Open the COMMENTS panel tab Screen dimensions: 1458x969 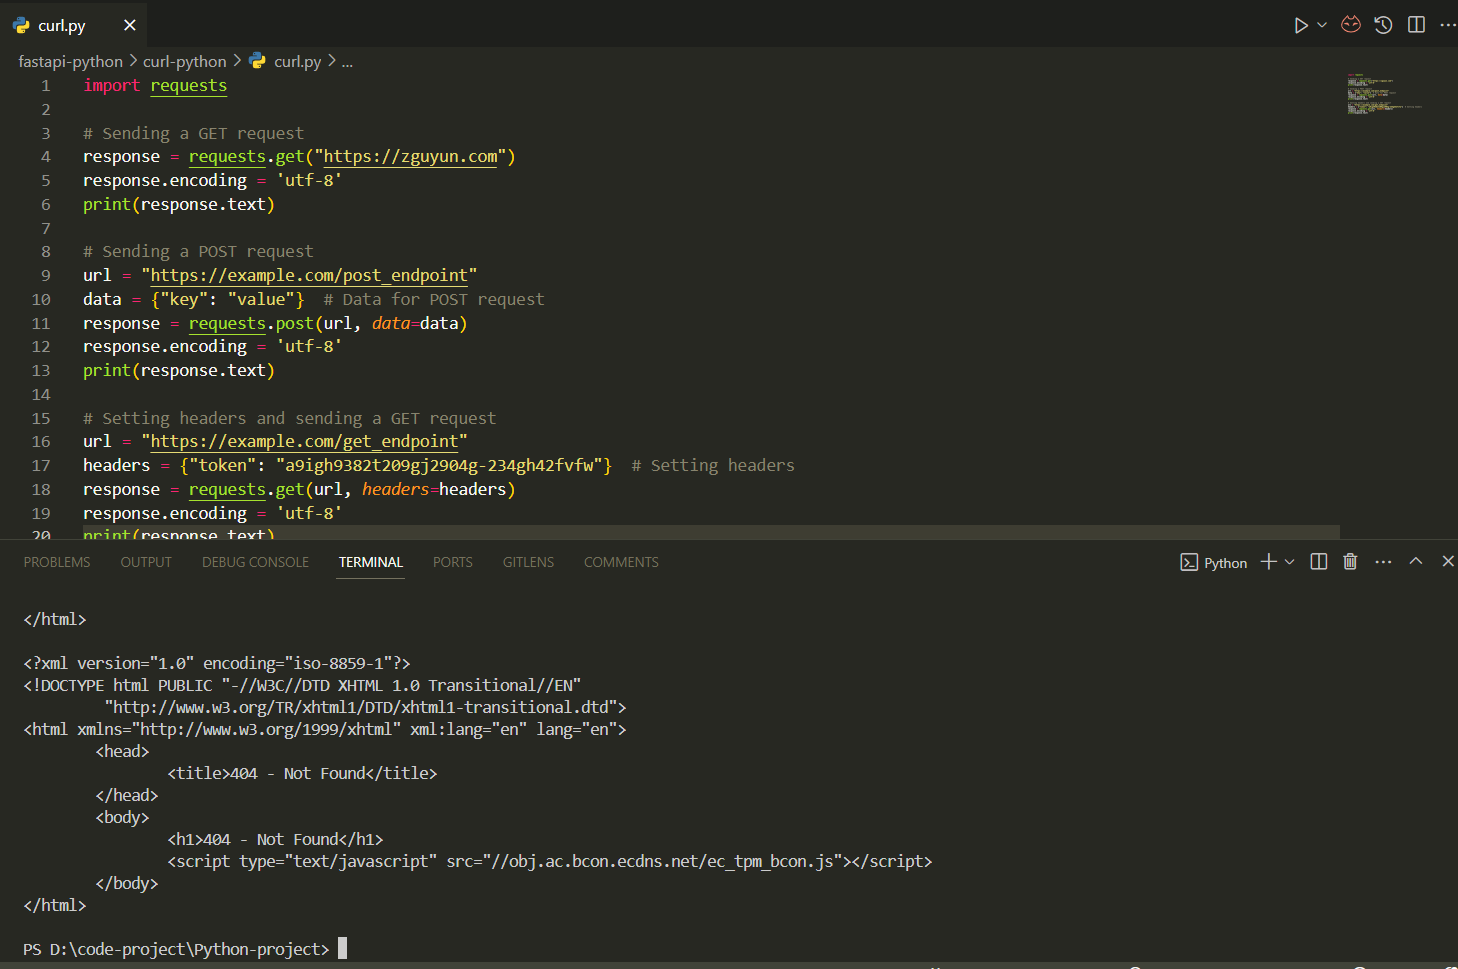point(621,562)
